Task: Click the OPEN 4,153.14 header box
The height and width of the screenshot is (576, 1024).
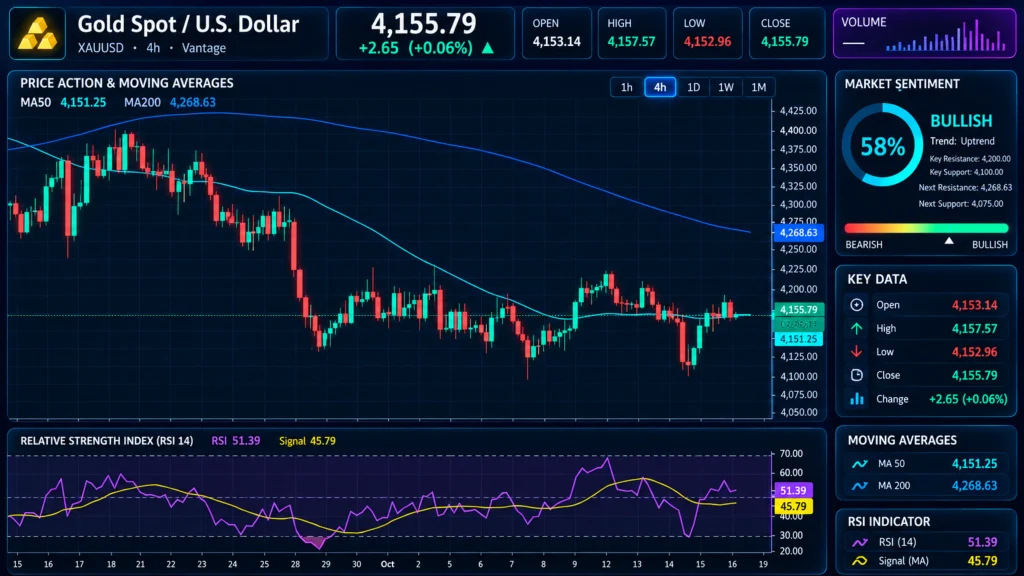Action: pos(556,33)
